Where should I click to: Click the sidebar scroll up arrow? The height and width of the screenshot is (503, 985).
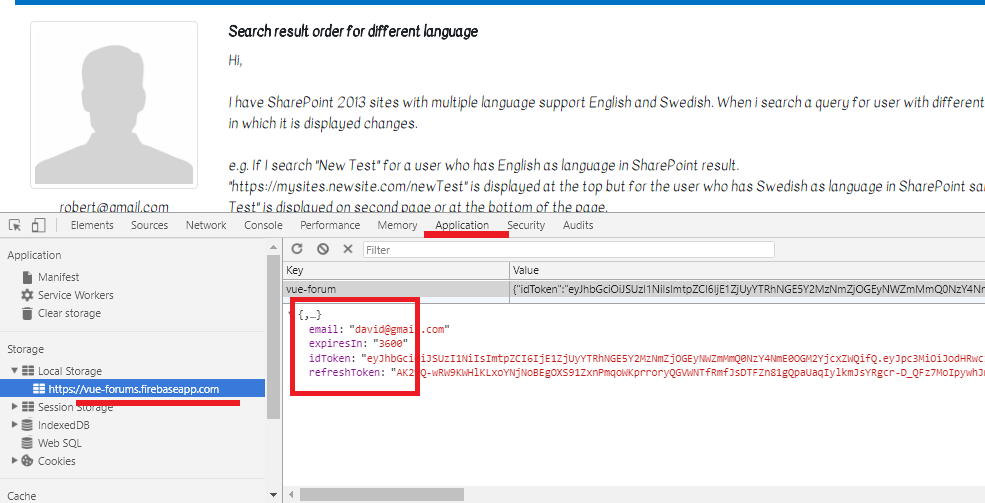pyautogui.click(x=273, y=247)
